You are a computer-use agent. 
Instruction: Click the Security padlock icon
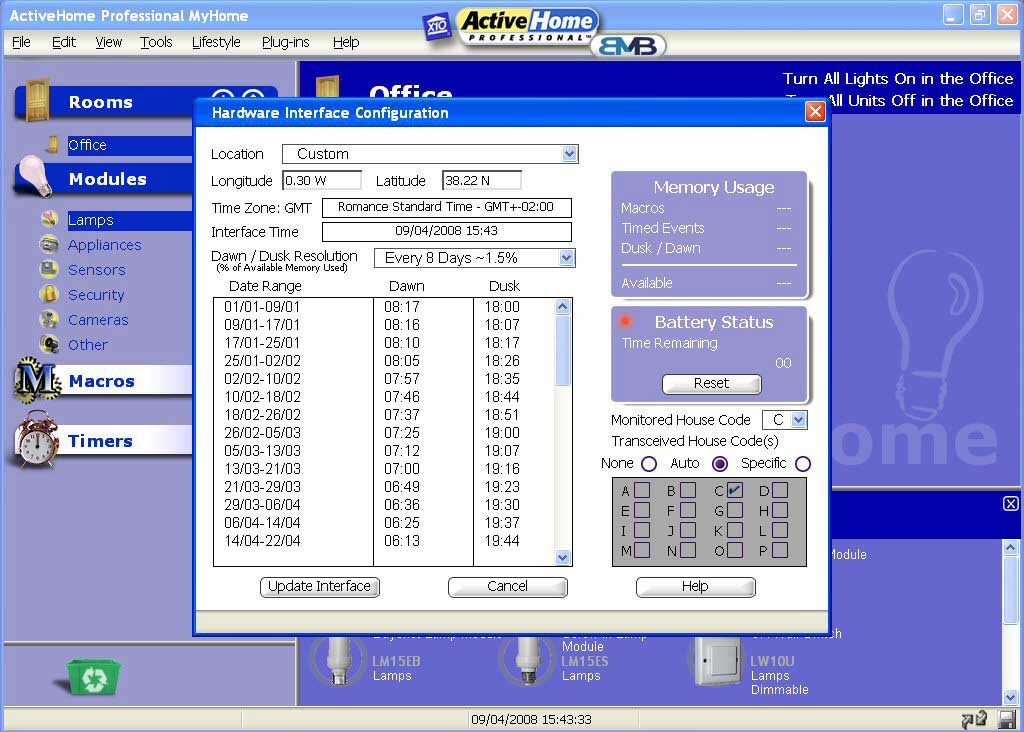click(x=48, y=295)
